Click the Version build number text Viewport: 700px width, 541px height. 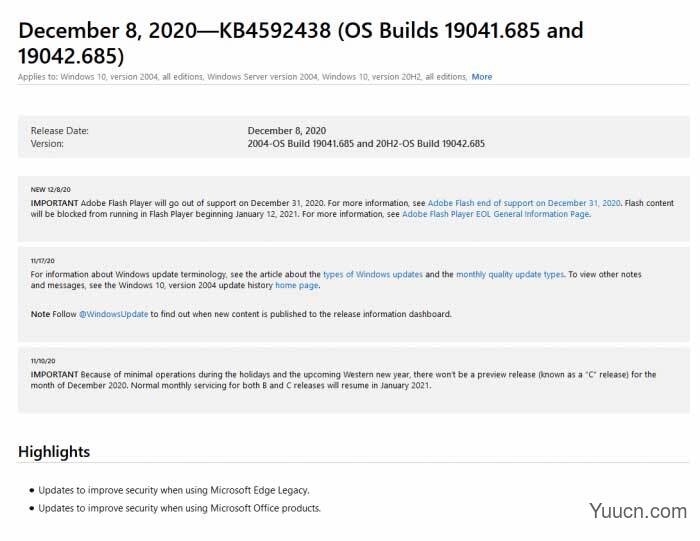366,144
